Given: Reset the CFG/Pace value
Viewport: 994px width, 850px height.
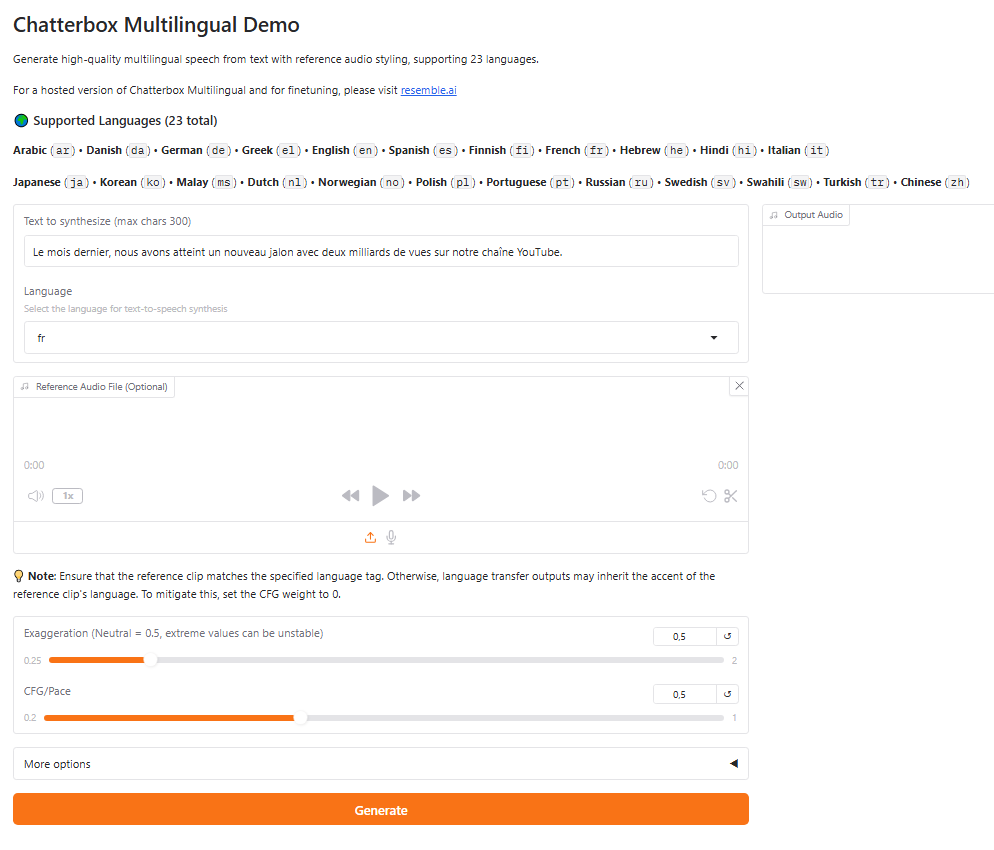Looking at the screenshot, I should coord(727,694).
